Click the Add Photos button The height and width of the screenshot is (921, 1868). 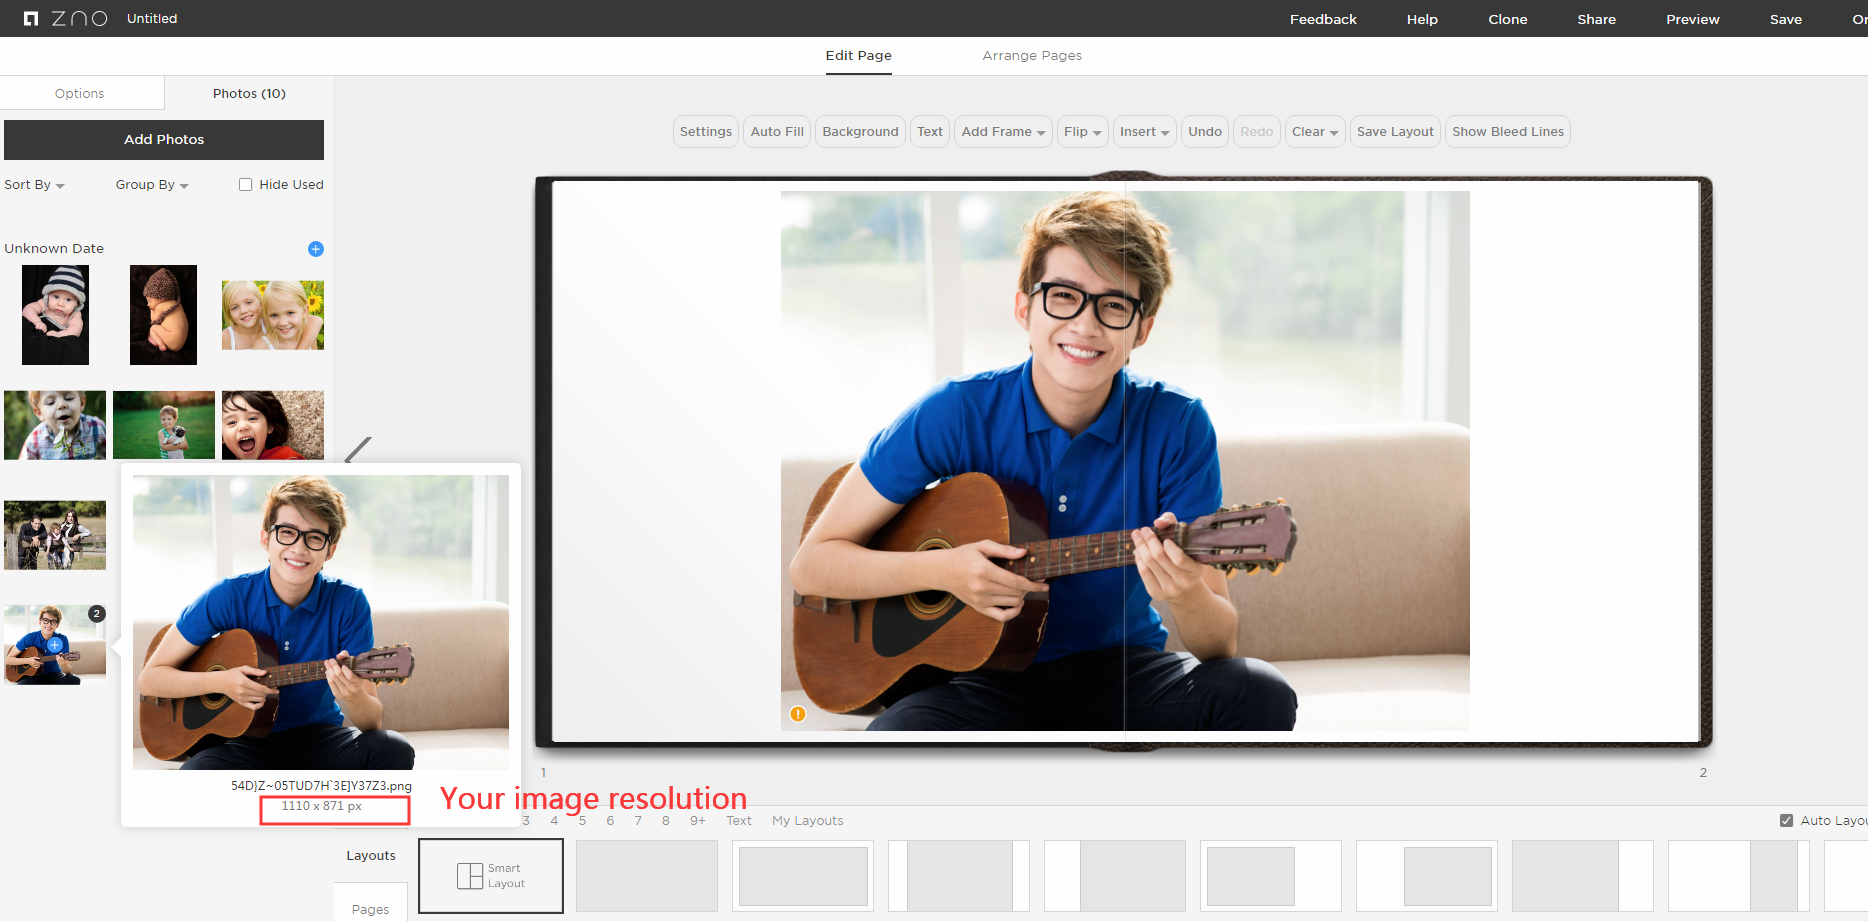[x=164, y=140]
